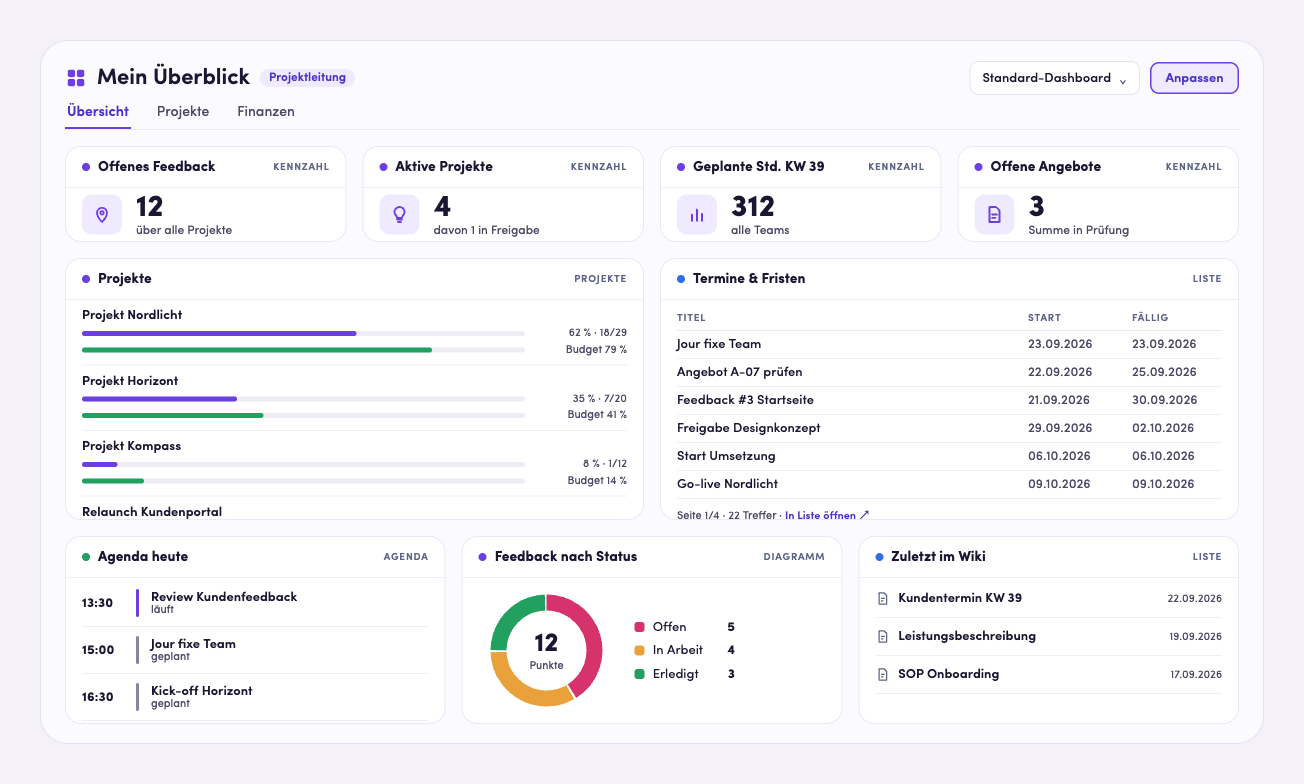Image resolution: width=1304 pixels, height=784 pixels.
Task: Select the 'Angebot A-07 prüfen' row
Action: point(949,372)
